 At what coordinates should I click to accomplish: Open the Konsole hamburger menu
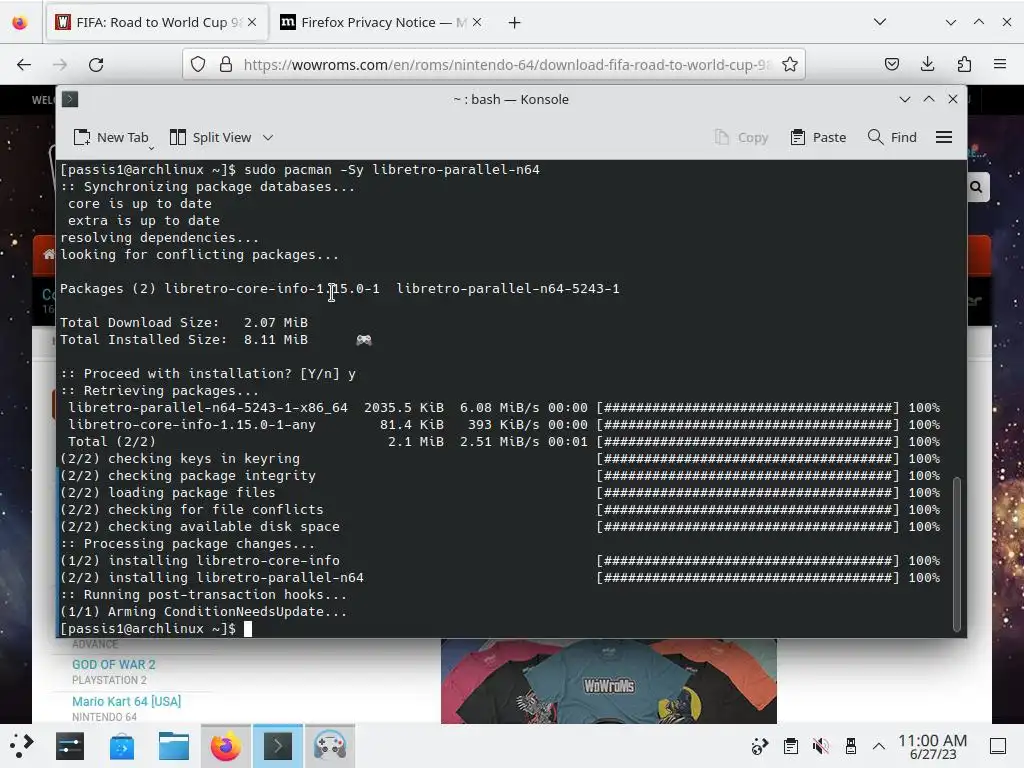[944, 137]
